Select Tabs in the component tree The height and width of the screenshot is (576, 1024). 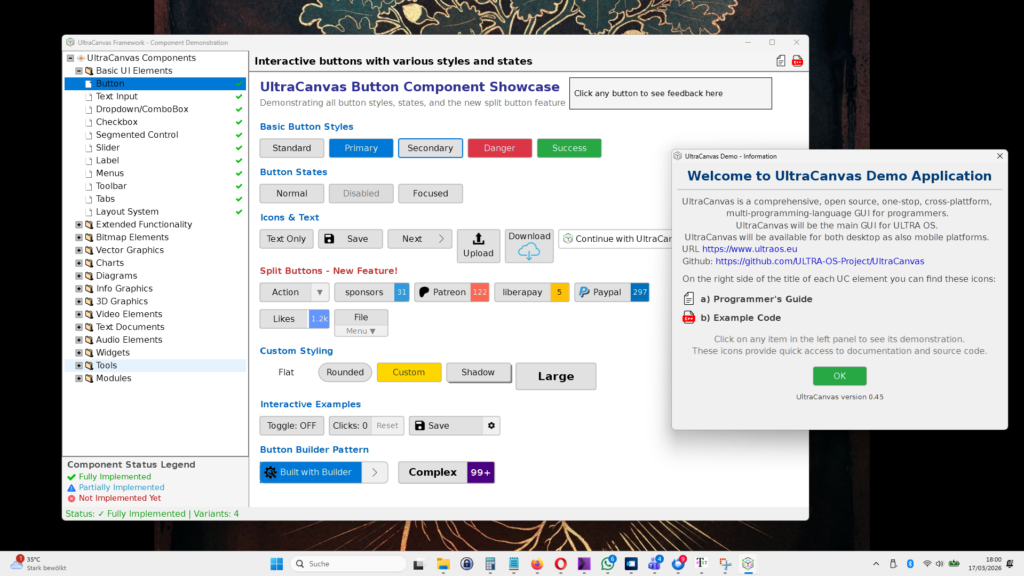click(x=105, y=198)
